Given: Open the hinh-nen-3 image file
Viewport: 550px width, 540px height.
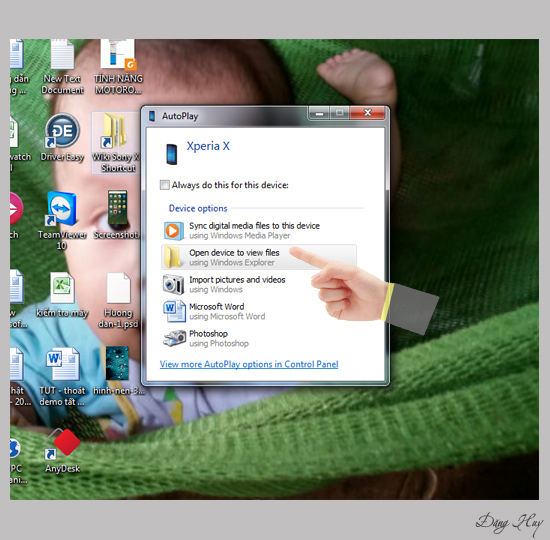Looking at the screenshot, I should pos(118,371).
